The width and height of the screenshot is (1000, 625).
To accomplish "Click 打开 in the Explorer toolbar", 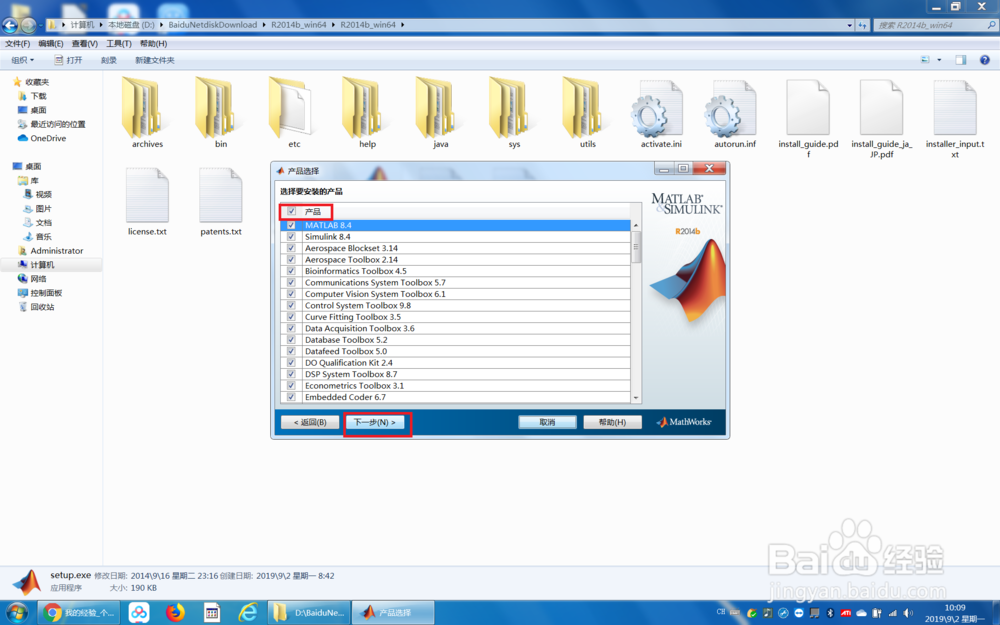I will pyautogui.click(x=68, y=60).
